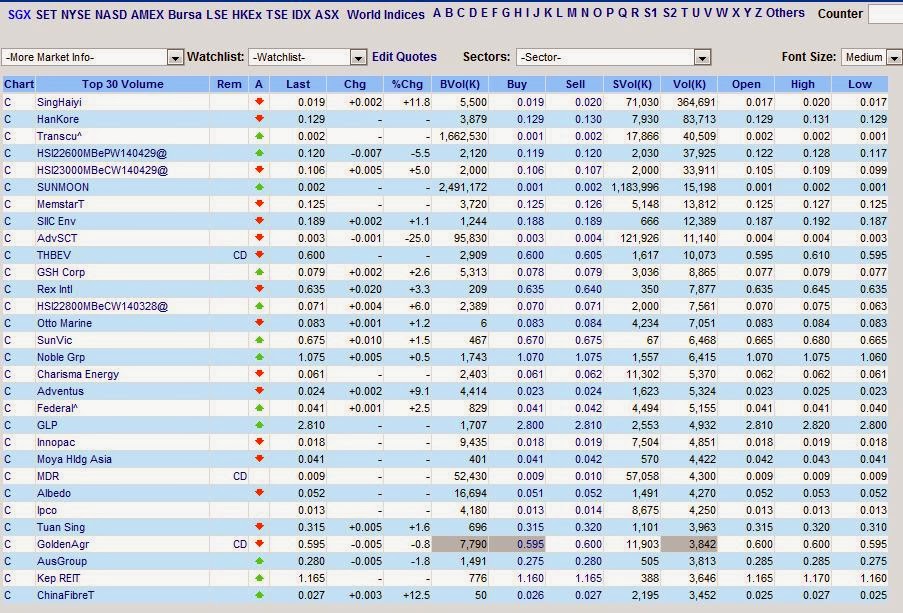Image resolution: width=903 pixels, height=613 pixels.
Task: Click the red down arrow for Tuan Sing
Action: (x=259, y=527)
